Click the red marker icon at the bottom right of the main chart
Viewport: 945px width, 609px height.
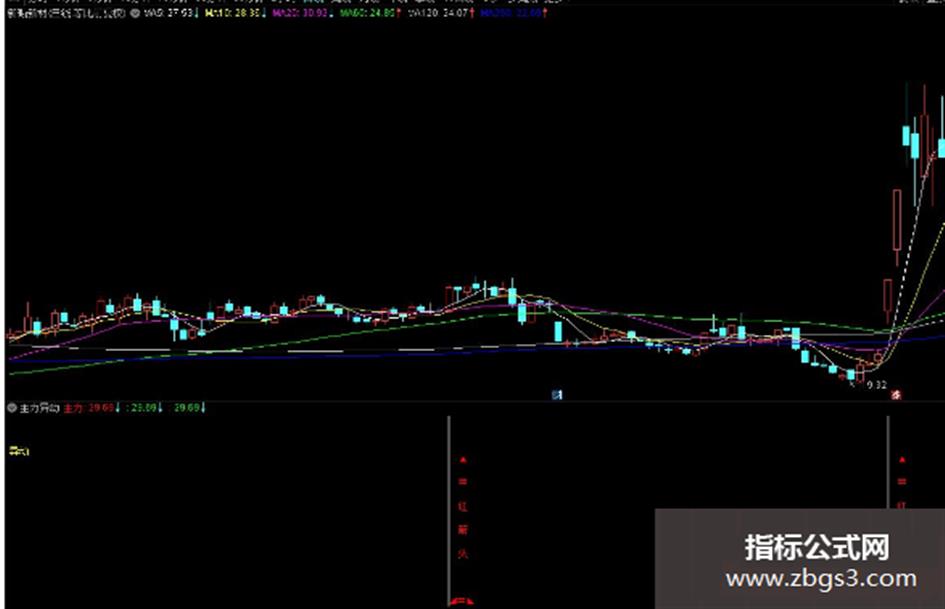pyautogui.click(x=896, y=395)
